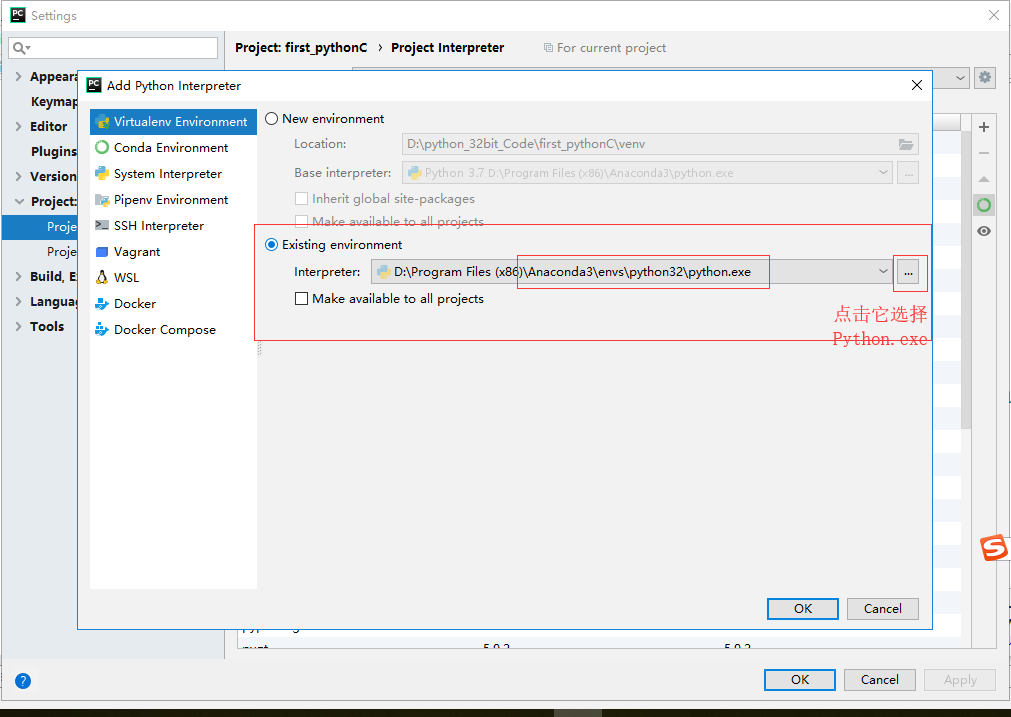Confirm interpreter selection with OK
Viewport: 1011px width, 717px height.
802,608
